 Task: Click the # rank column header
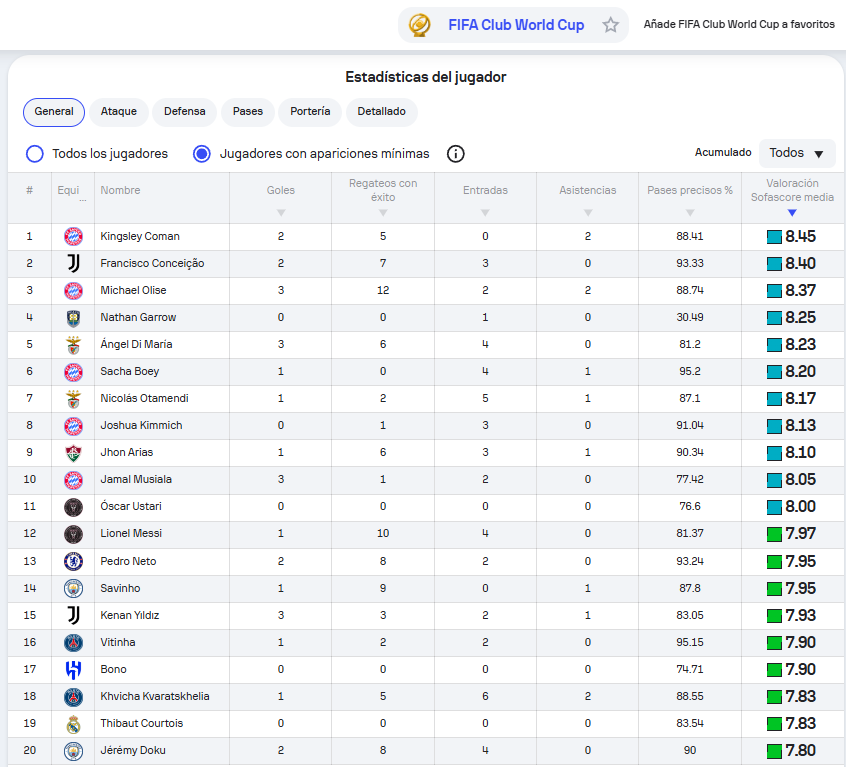point(30,190)
